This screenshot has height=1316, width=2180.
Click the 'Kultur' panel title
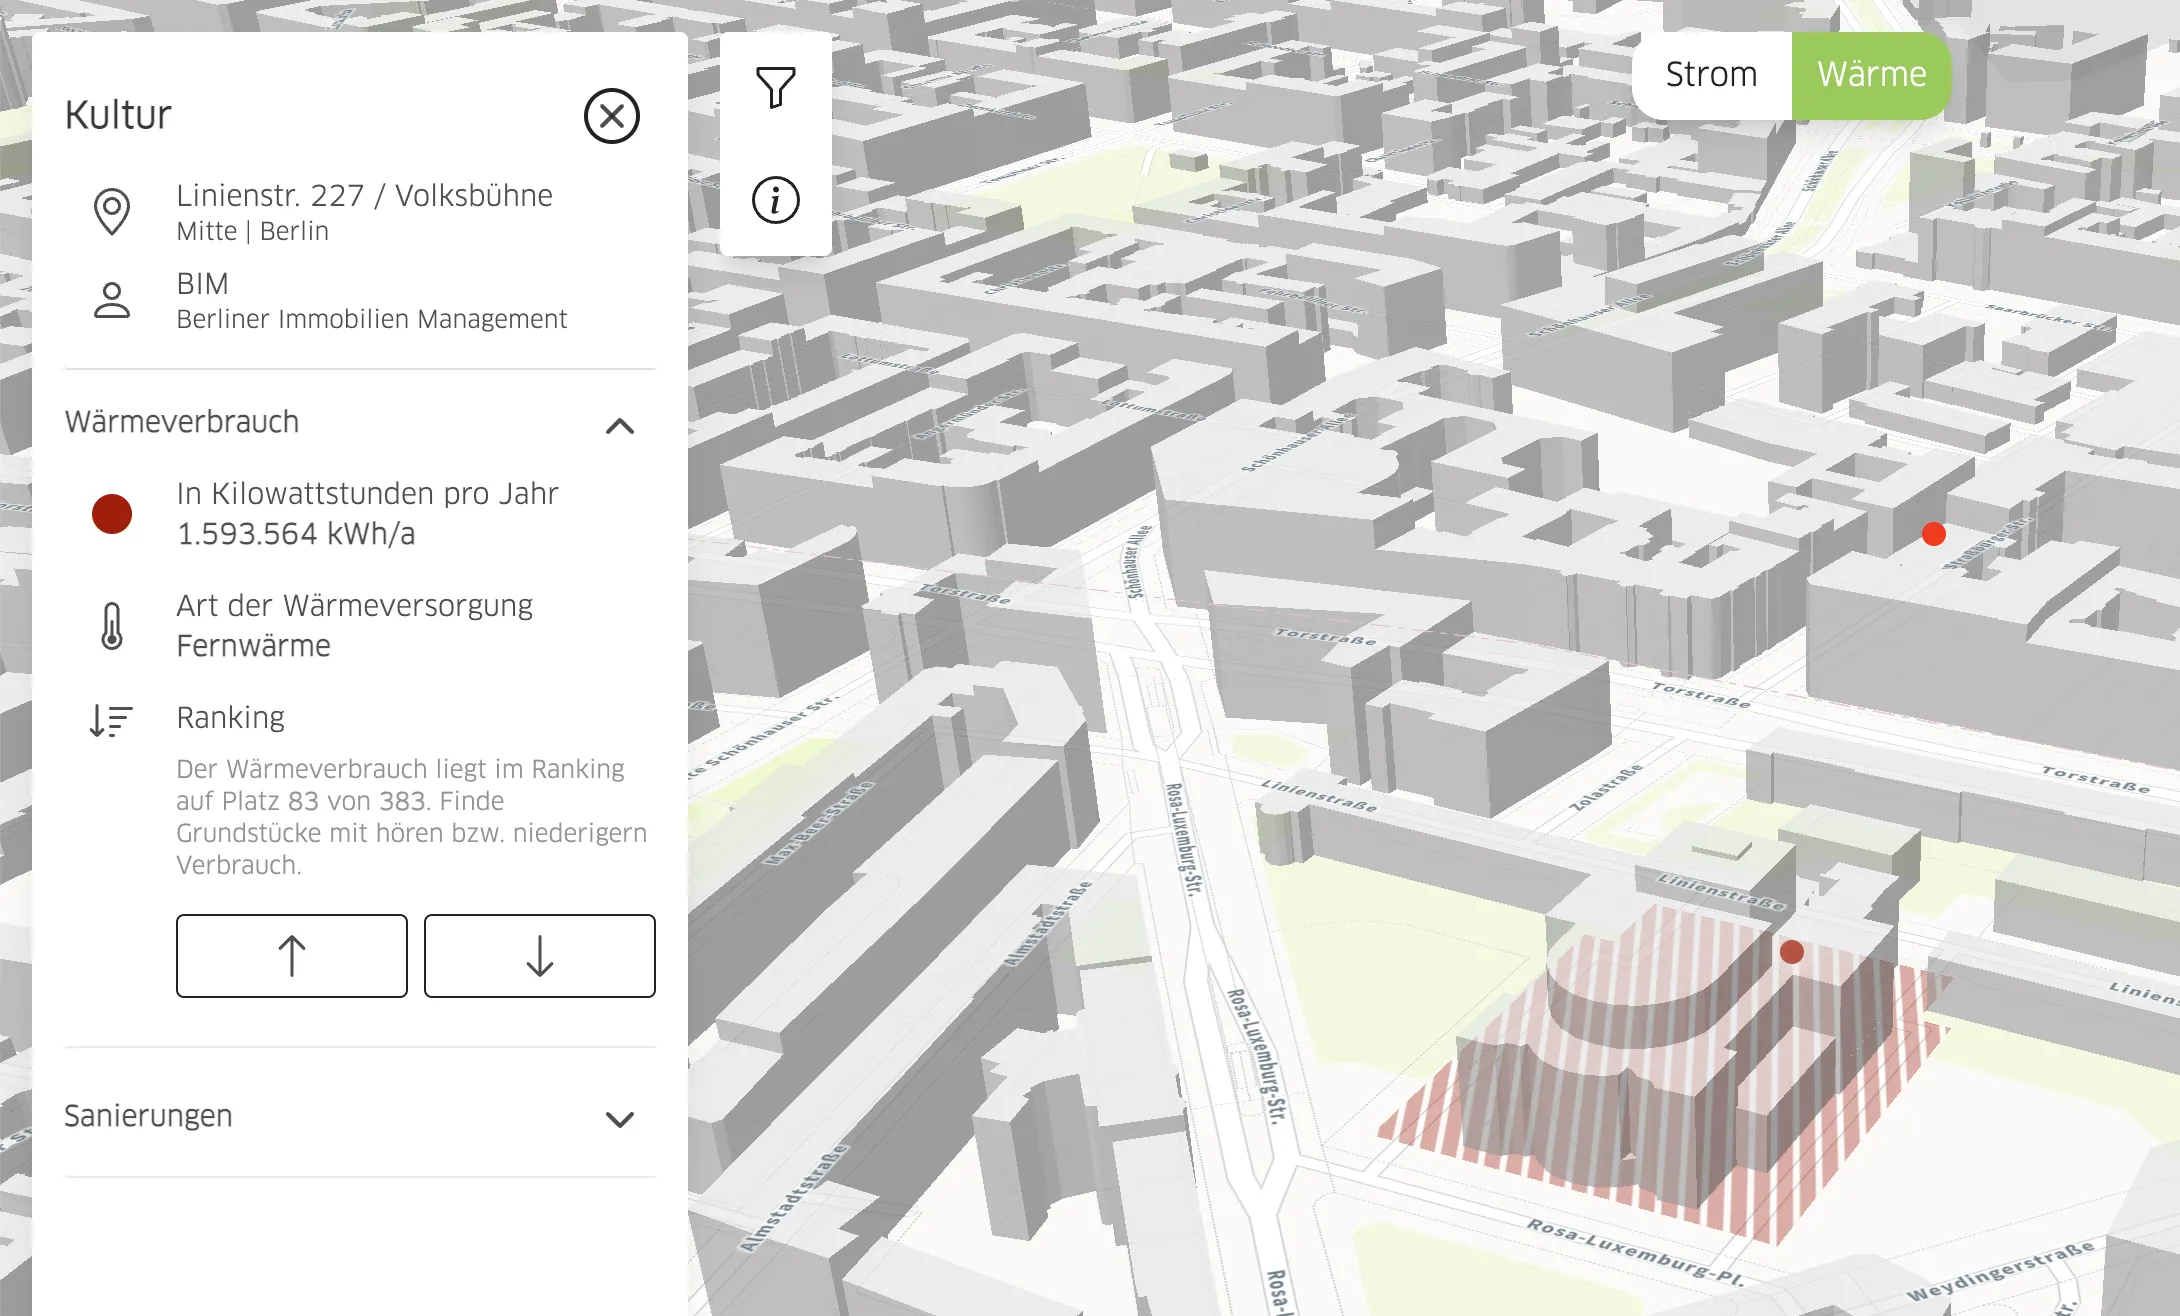tap(118, 115)
